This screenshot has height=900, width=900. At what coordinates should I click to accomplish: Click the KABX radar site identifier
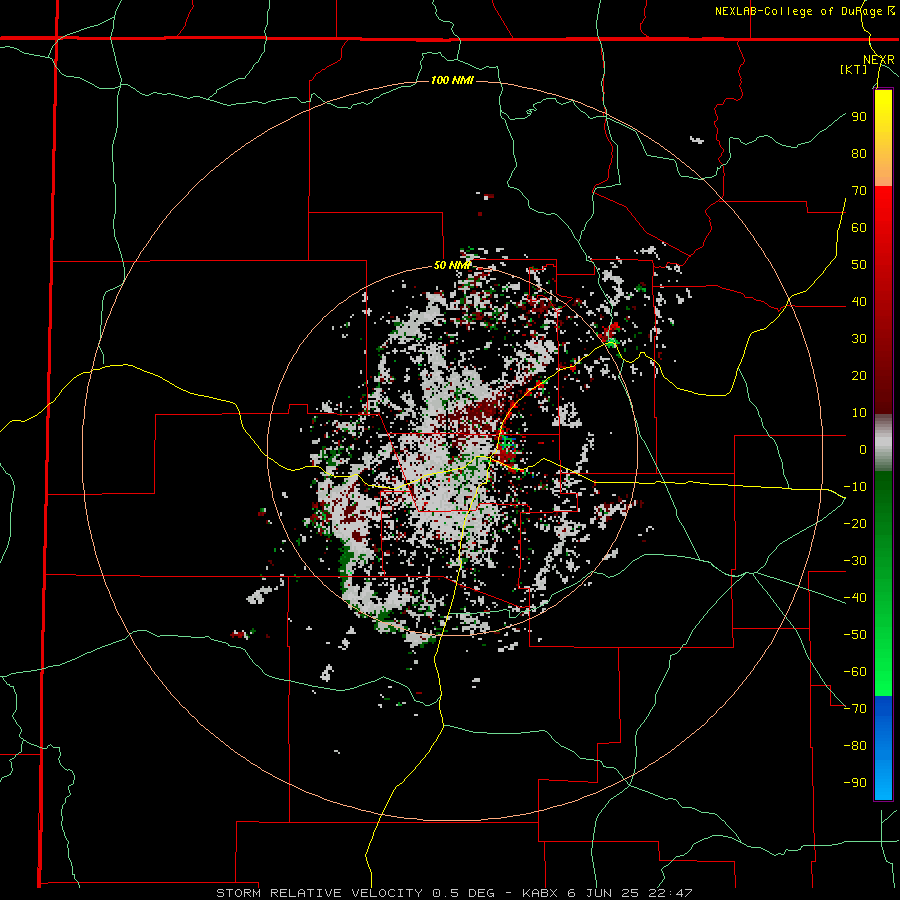pyautogui.click(x=541, y=893)
